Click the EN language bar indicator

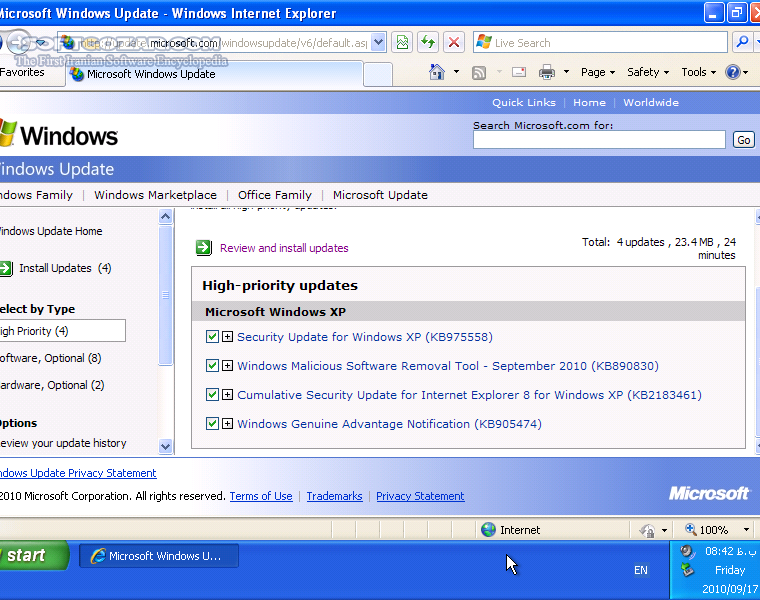641,570
